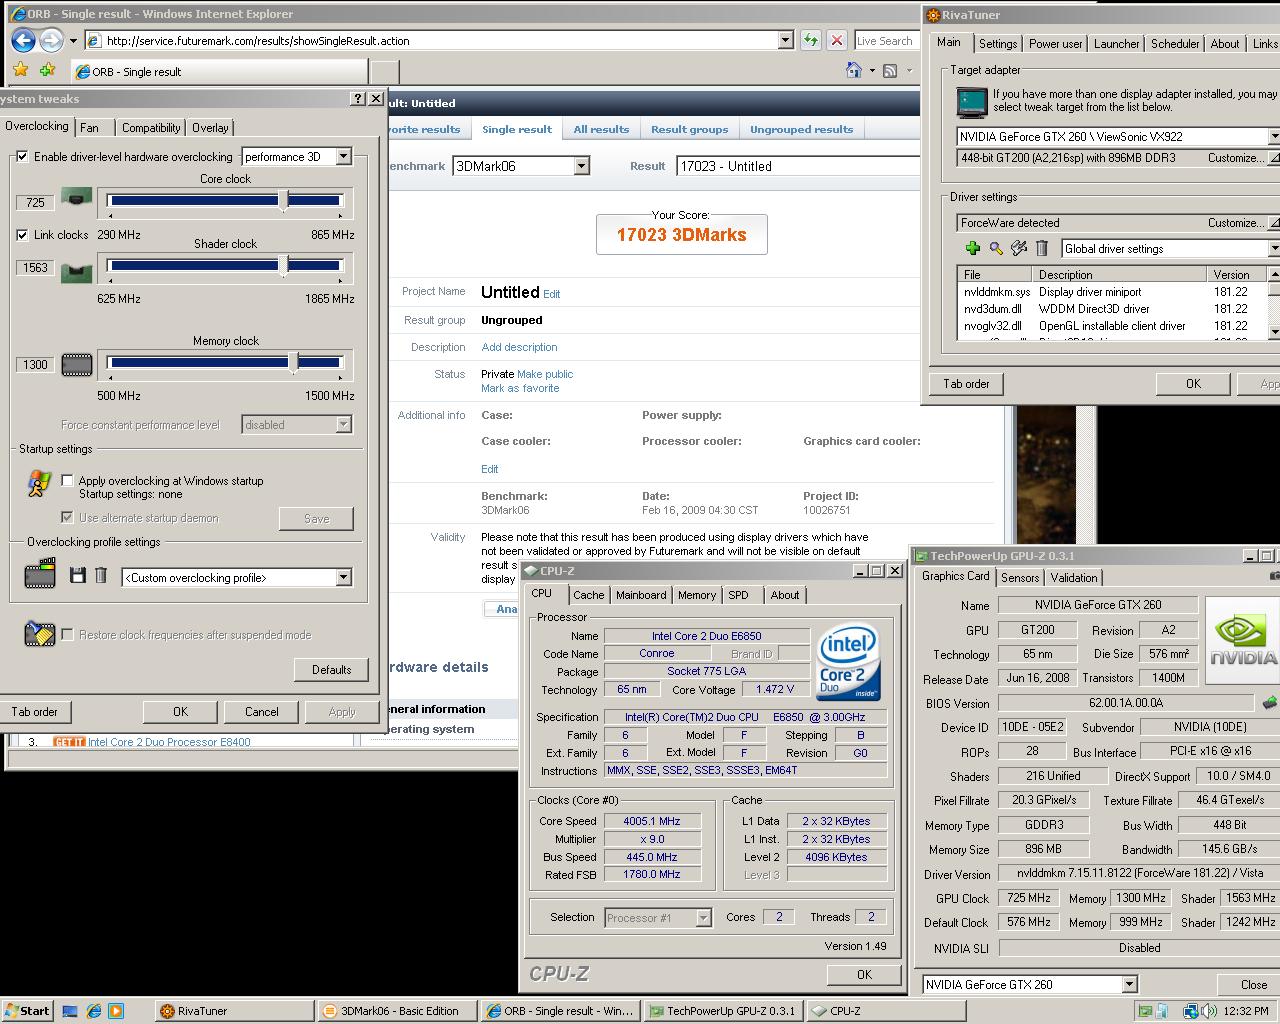
Task: Switch to the Overlay tab
Action: tap(210, 128)
